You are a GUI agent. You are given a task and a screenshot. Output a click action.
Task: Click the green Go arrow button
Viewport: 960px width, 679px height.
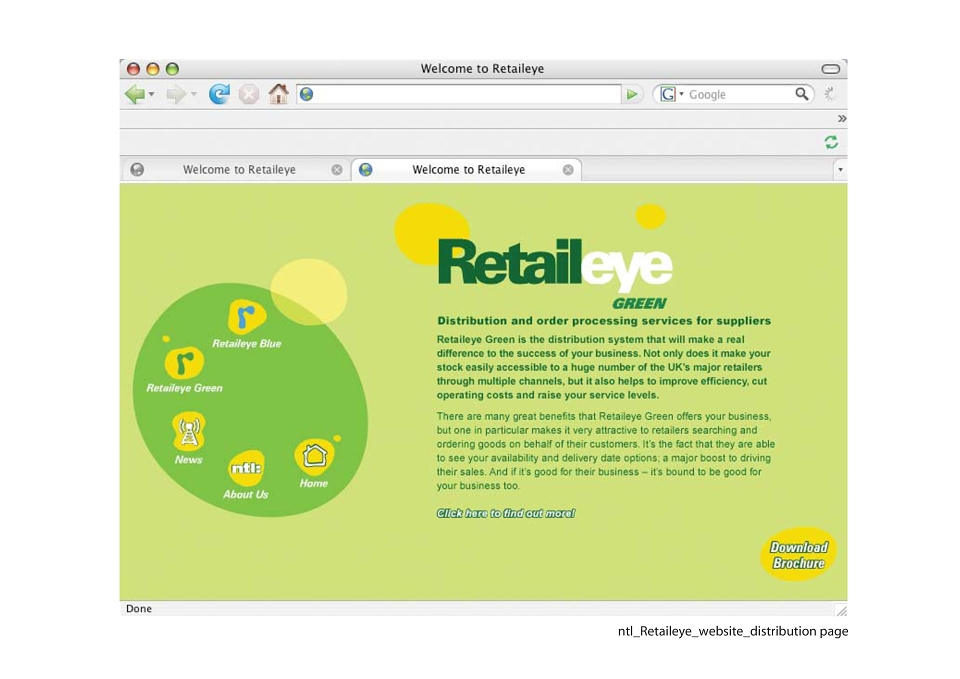(632, 94)
